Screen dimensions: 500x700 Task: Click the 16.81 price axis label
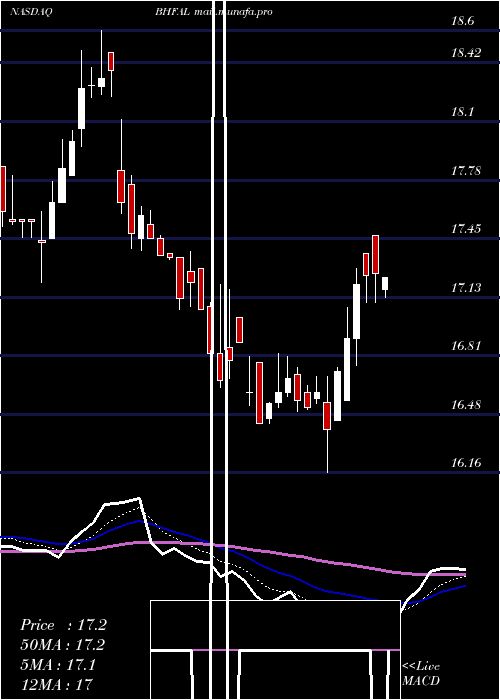click(466, 346)
